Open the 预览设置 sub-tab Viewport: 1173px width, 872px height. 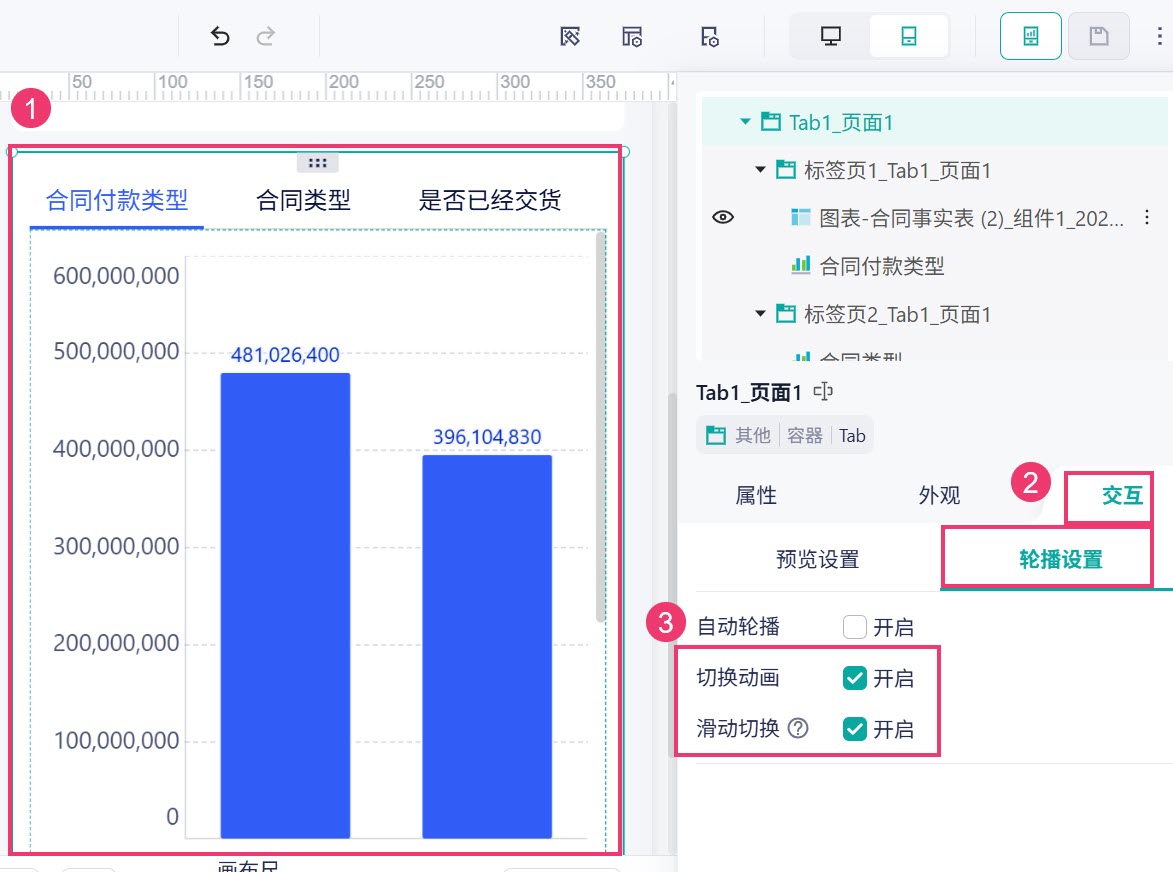(x=818, y=559)
